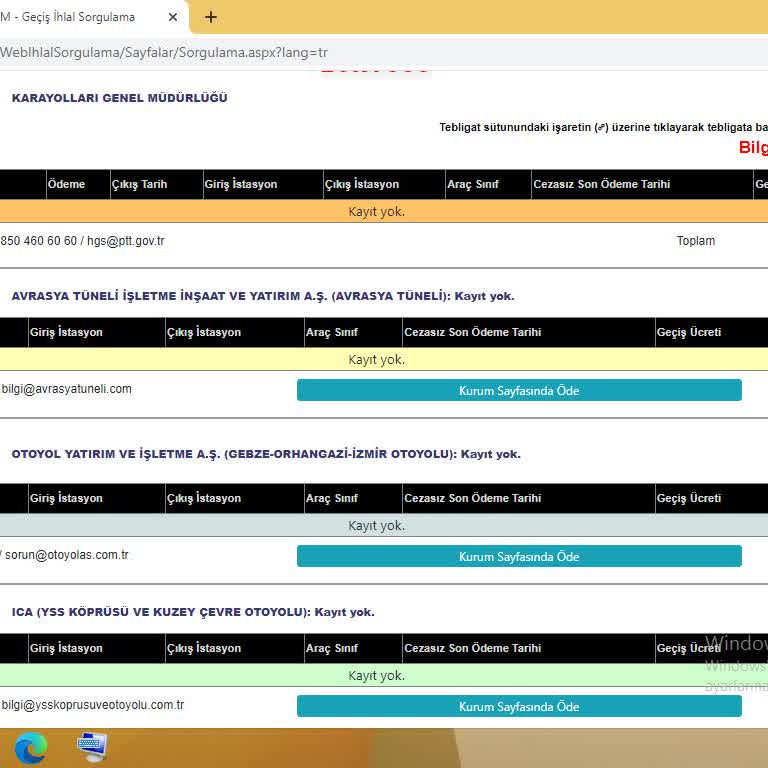Image resolution: width=768 pixels, height=768 pixels.
Task: Click the Çıkış Tarih column header
Action: 140,184
